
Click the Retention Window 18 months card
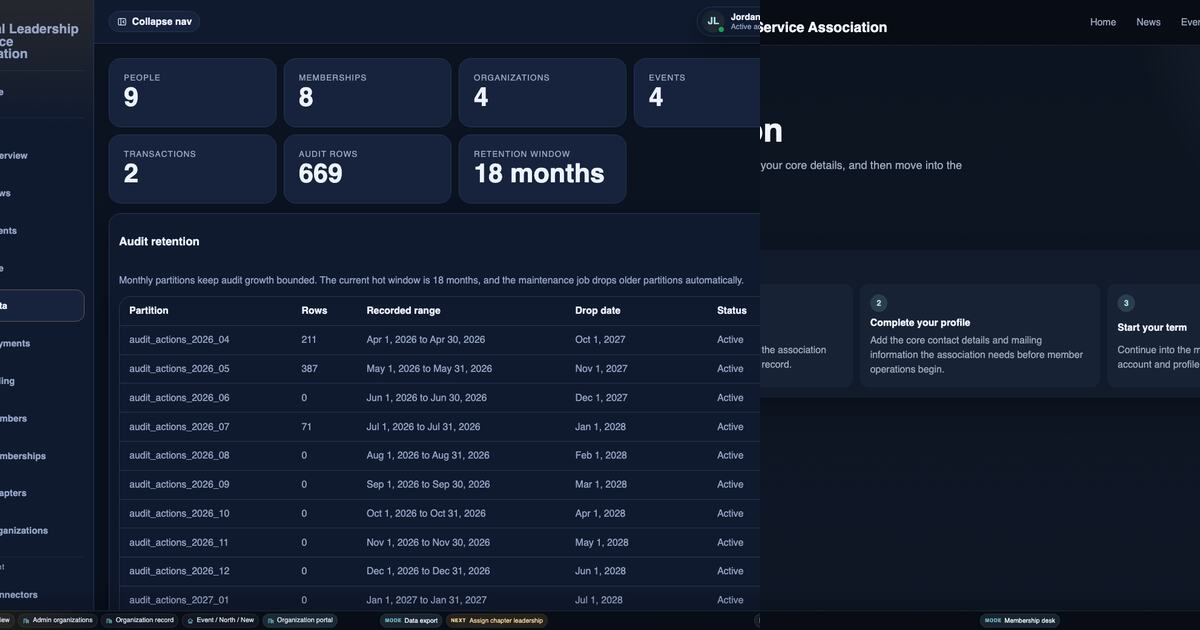542,169
